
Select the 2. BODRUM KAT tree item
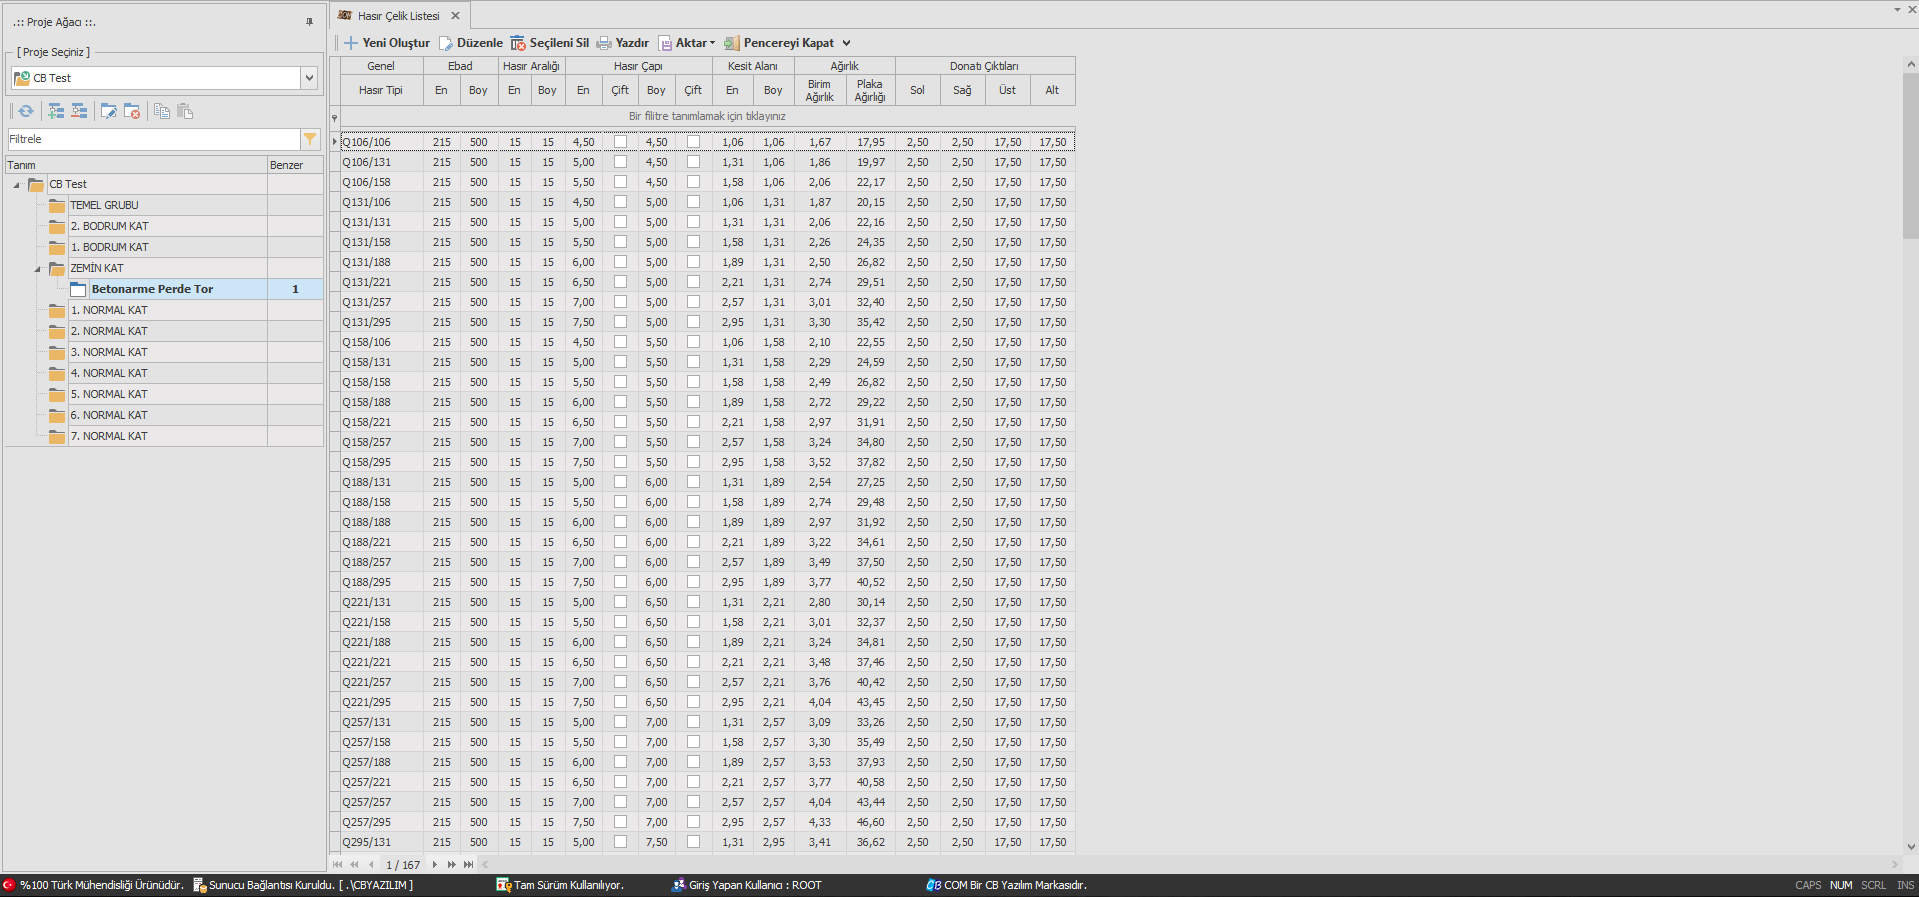tap(109, 226)
